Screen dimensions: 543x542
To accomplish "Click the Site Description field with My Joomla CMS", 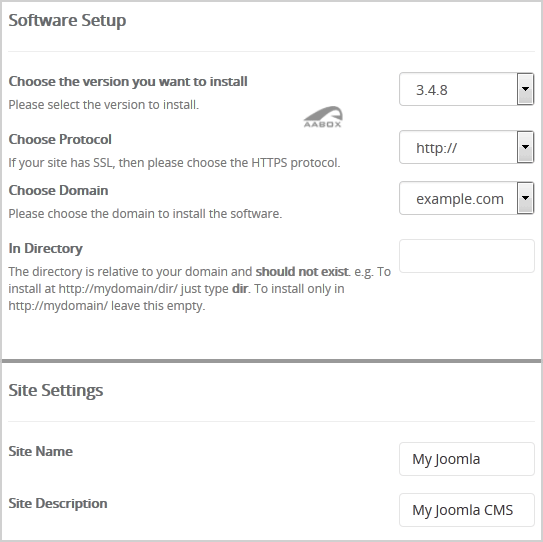I will pos(467,510).
